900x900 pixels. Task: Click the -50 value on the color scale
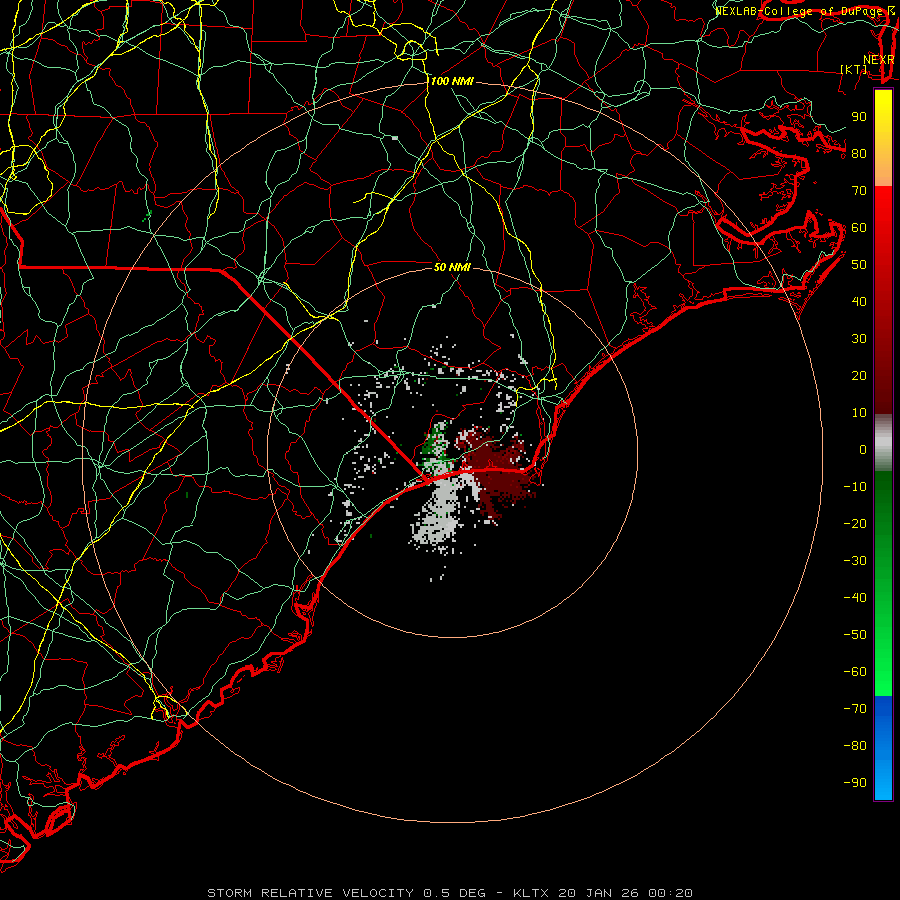pos(855,635)
